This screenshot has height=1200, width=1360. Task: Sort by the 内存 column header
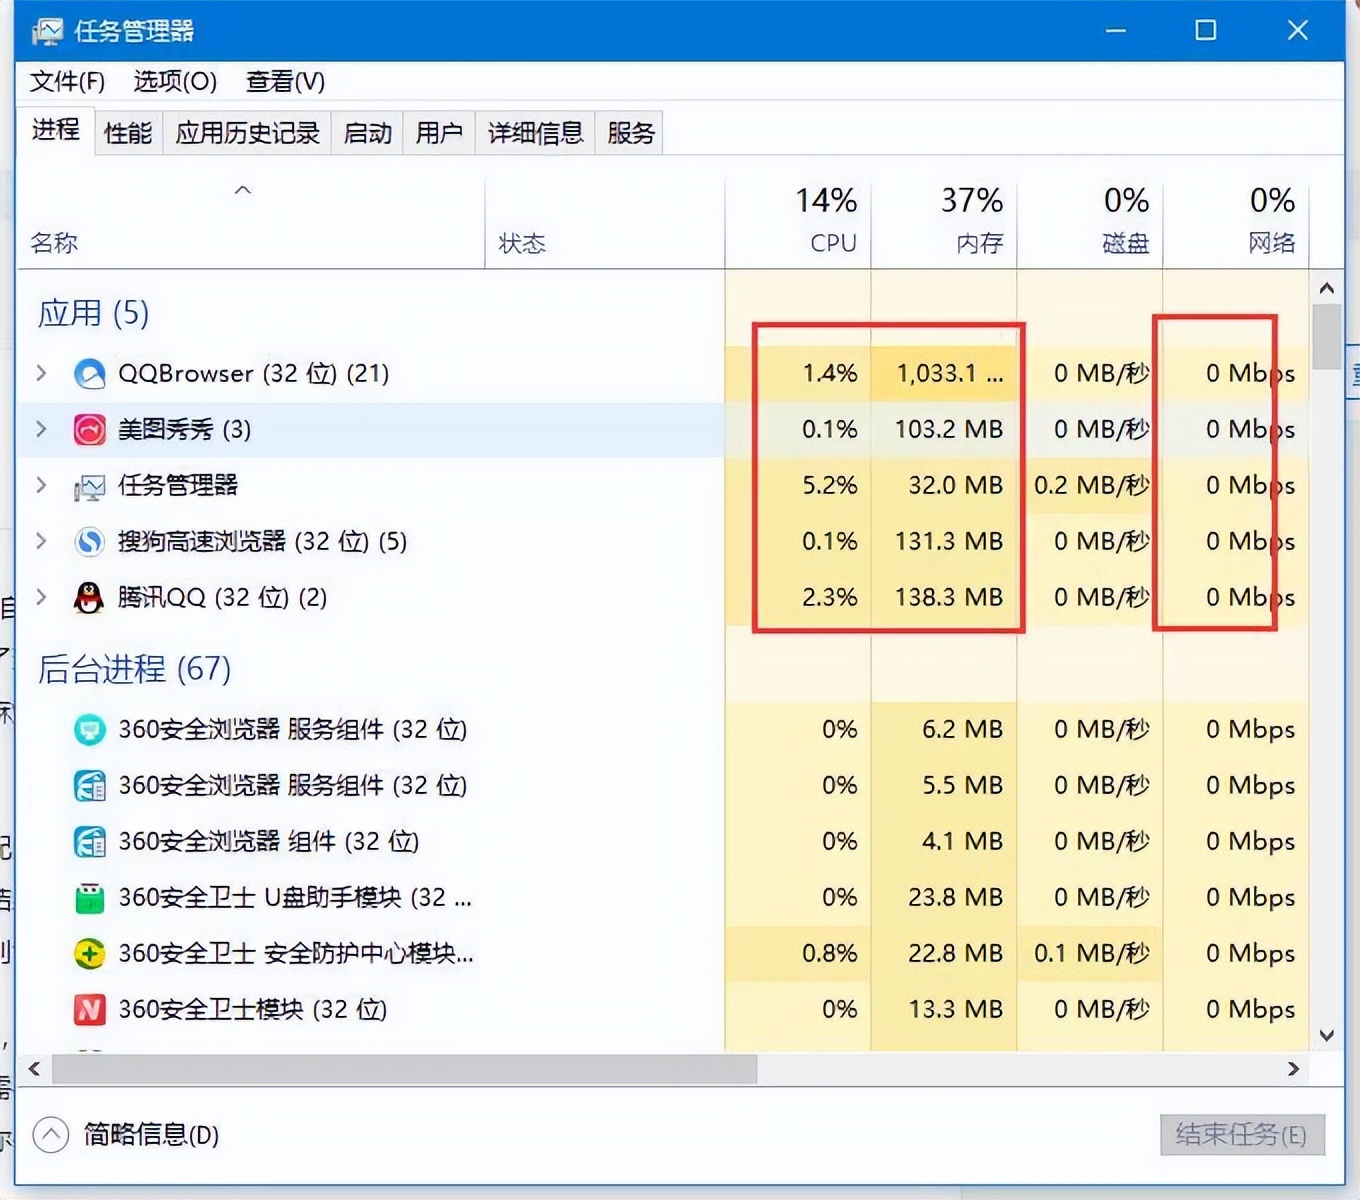(x=944, y=225)
